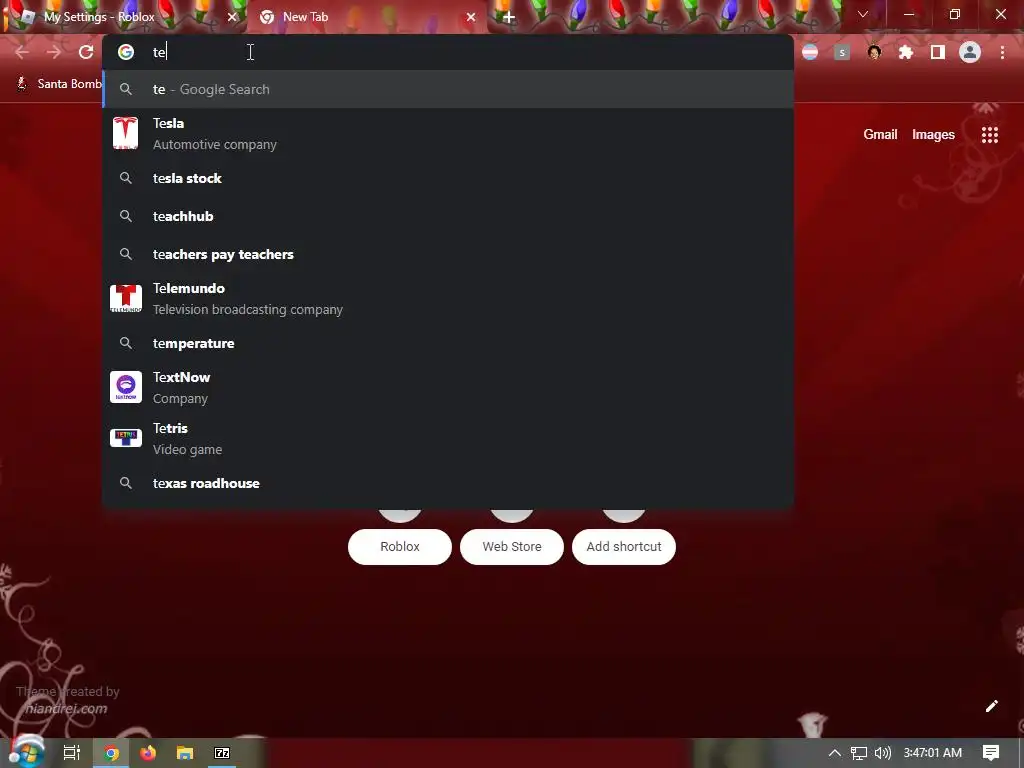Open File Explorer from the taskbar
Screen dimensions: 1024x768
click(185, 753)
